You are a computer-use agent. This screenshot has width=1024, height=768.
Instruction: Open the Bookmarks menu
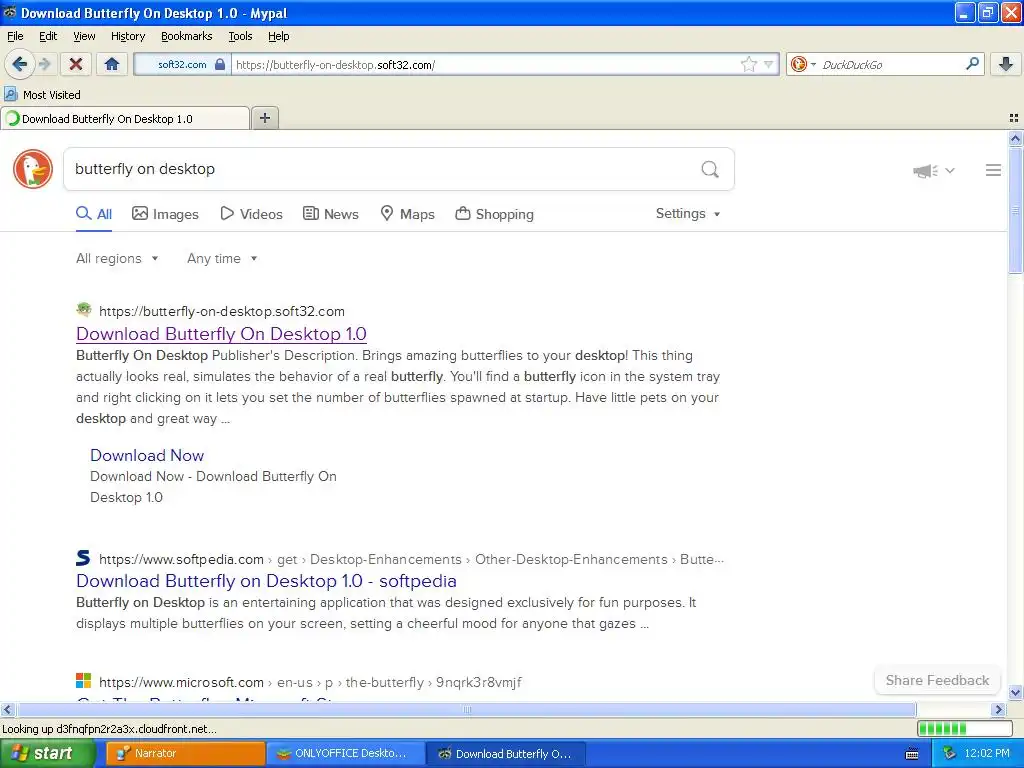(186, 36)
